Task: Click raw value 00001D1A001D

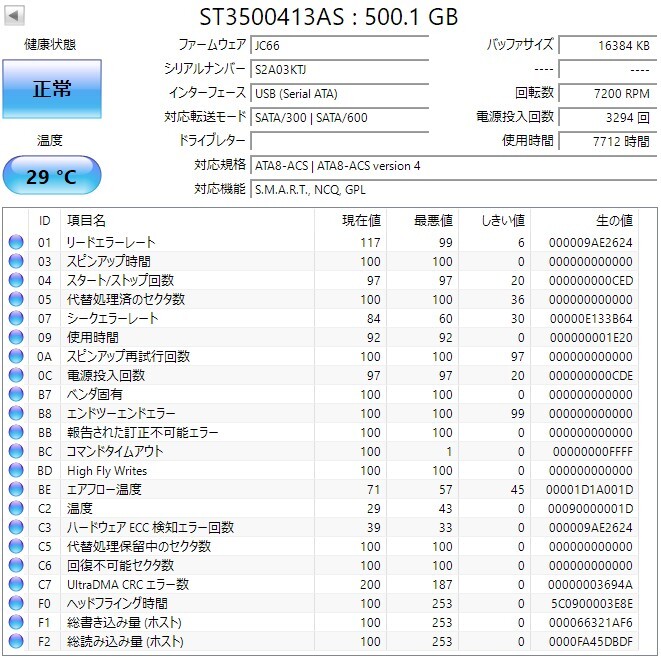Action: [x=589, y=489]
